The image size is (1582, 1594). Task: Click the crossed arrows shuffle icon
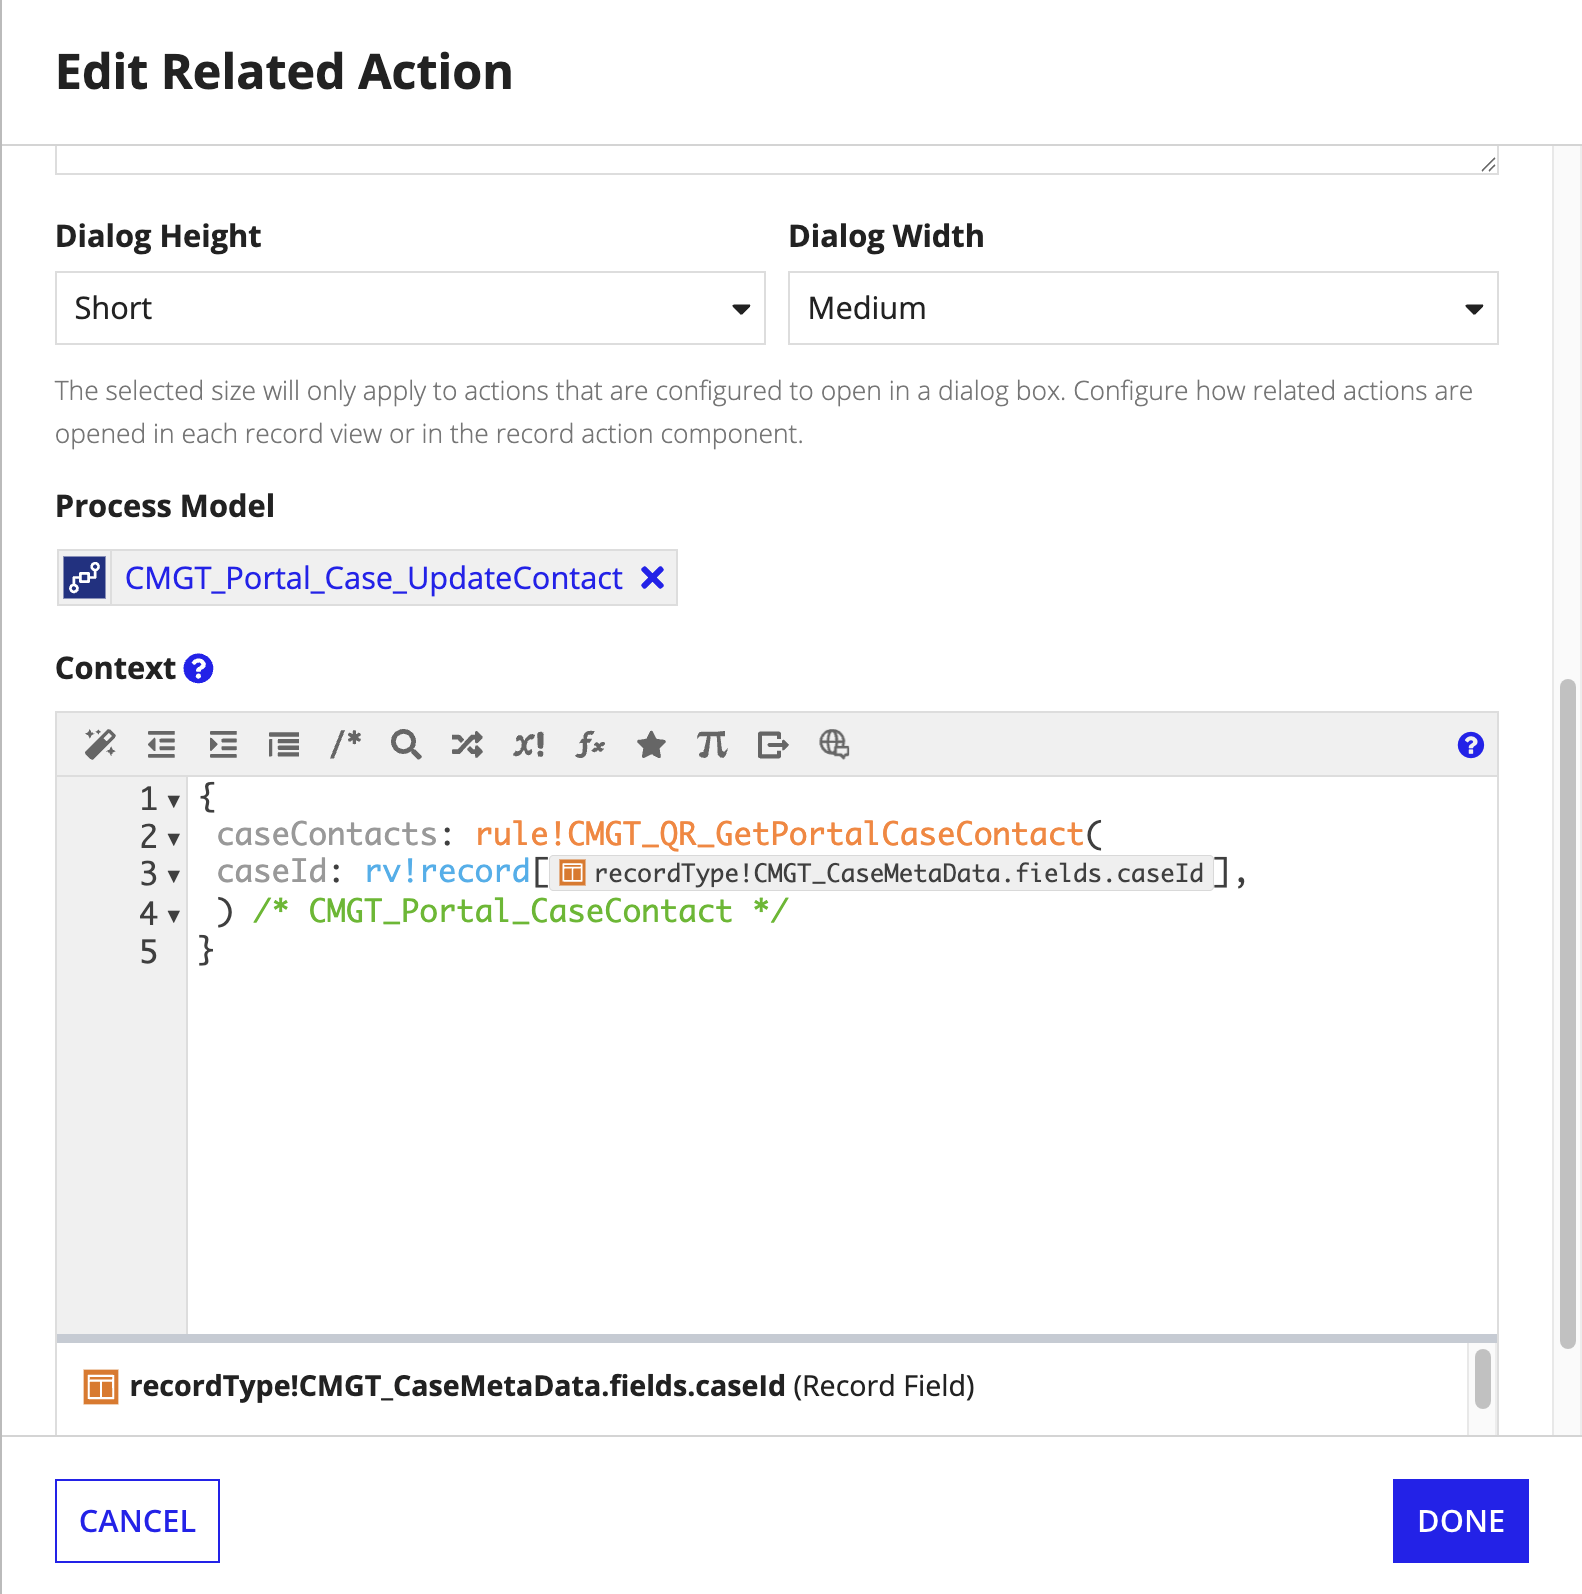[x=467, y=744]
